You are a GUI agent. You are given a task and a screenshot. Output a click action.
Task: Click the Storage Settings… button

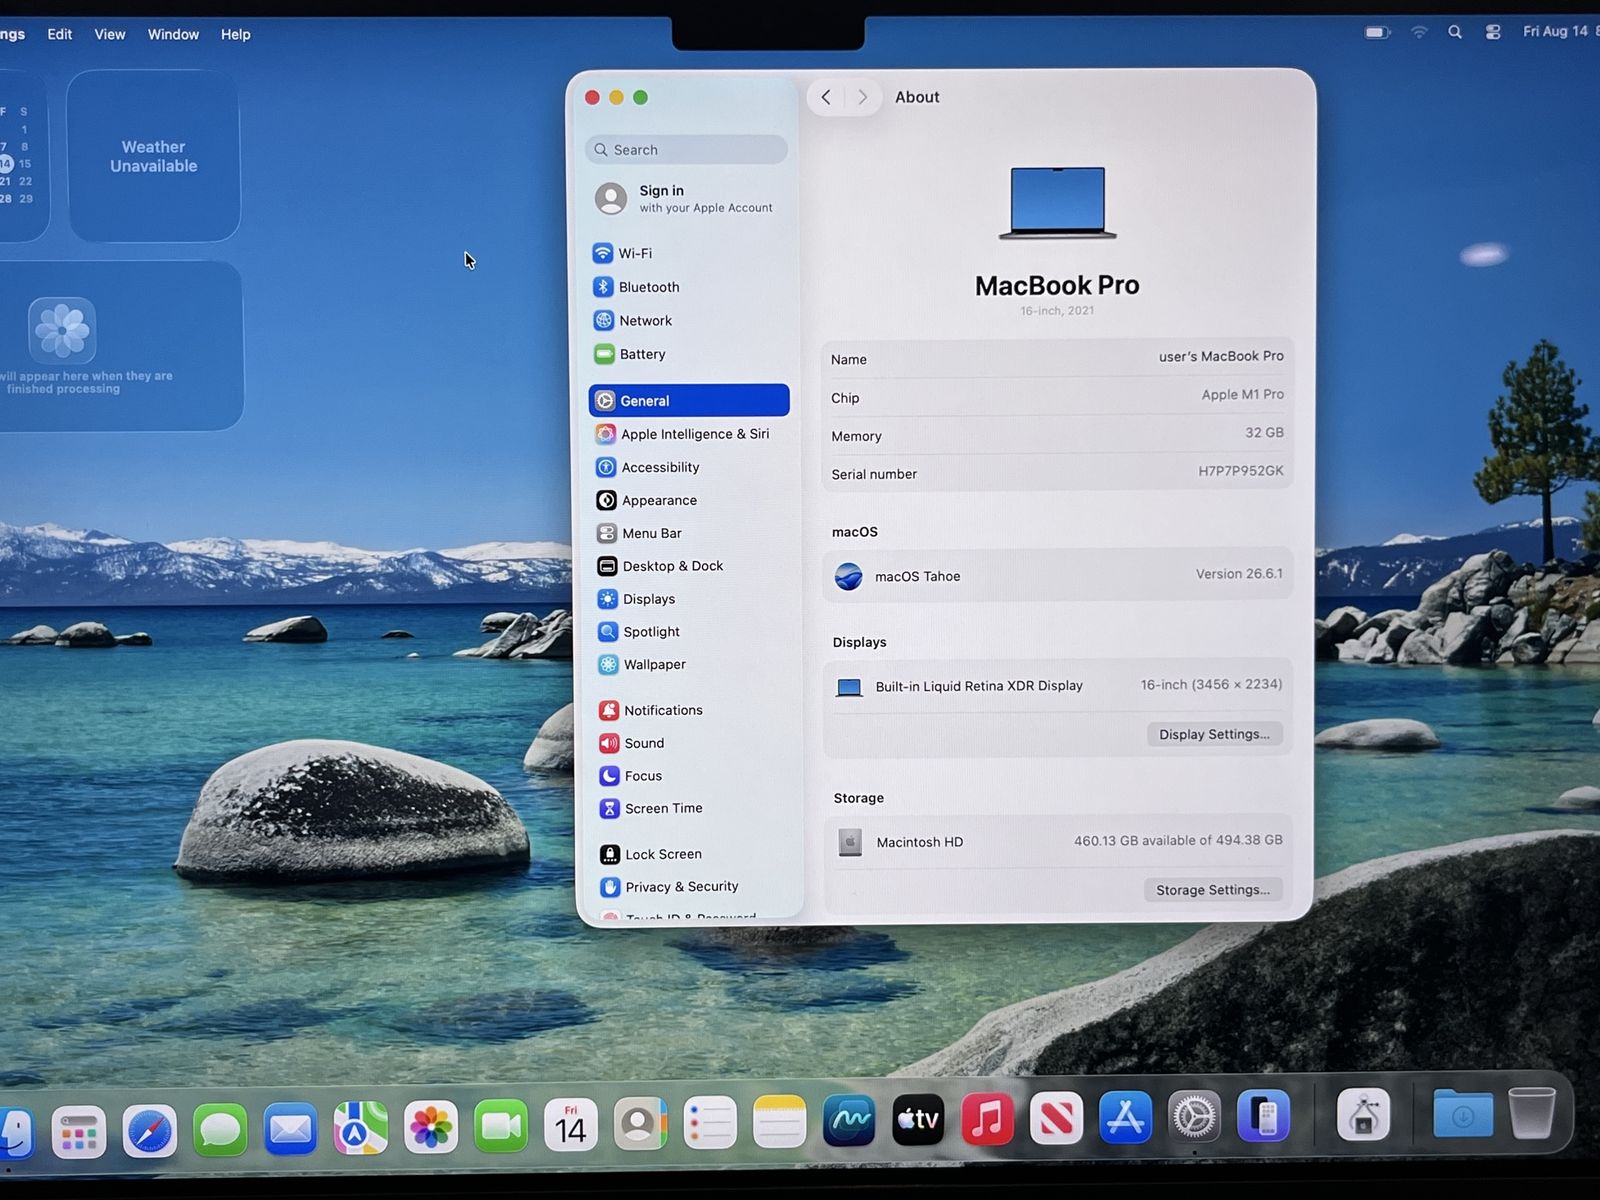pos(1213,890)
